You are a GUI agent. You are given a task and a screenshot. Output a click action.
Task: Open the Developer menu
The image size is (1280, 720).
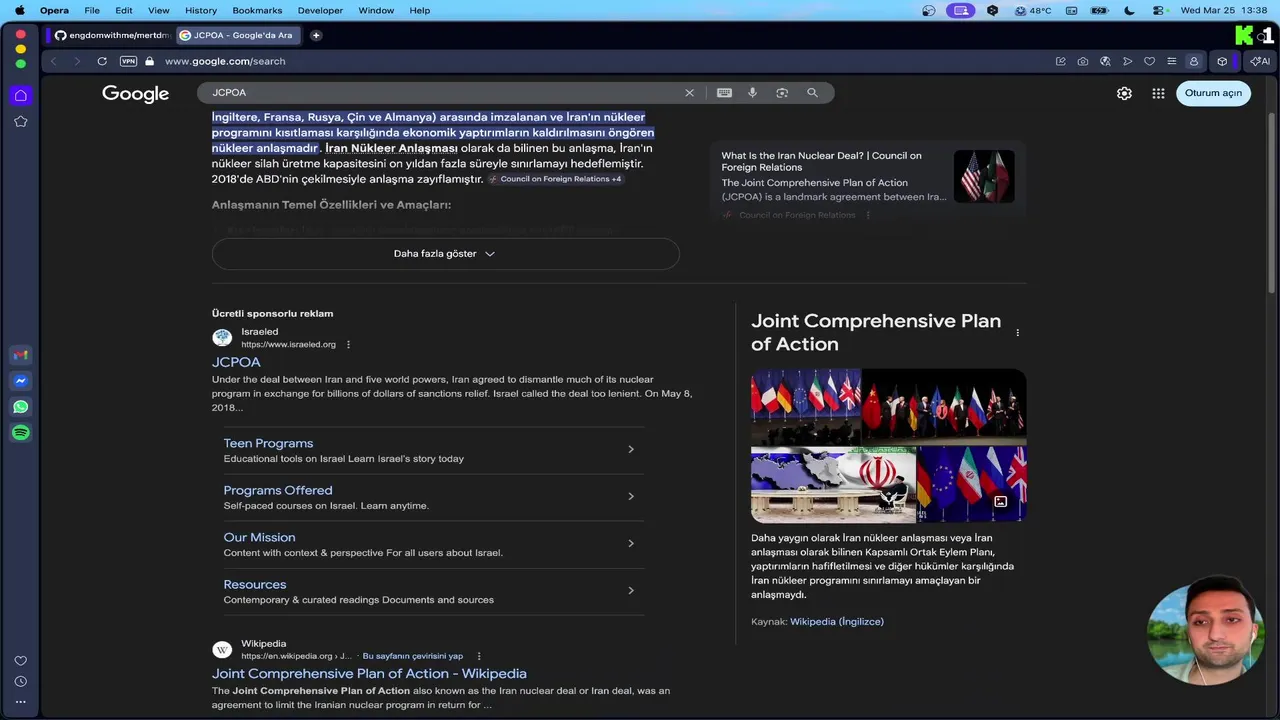(320, 10)
